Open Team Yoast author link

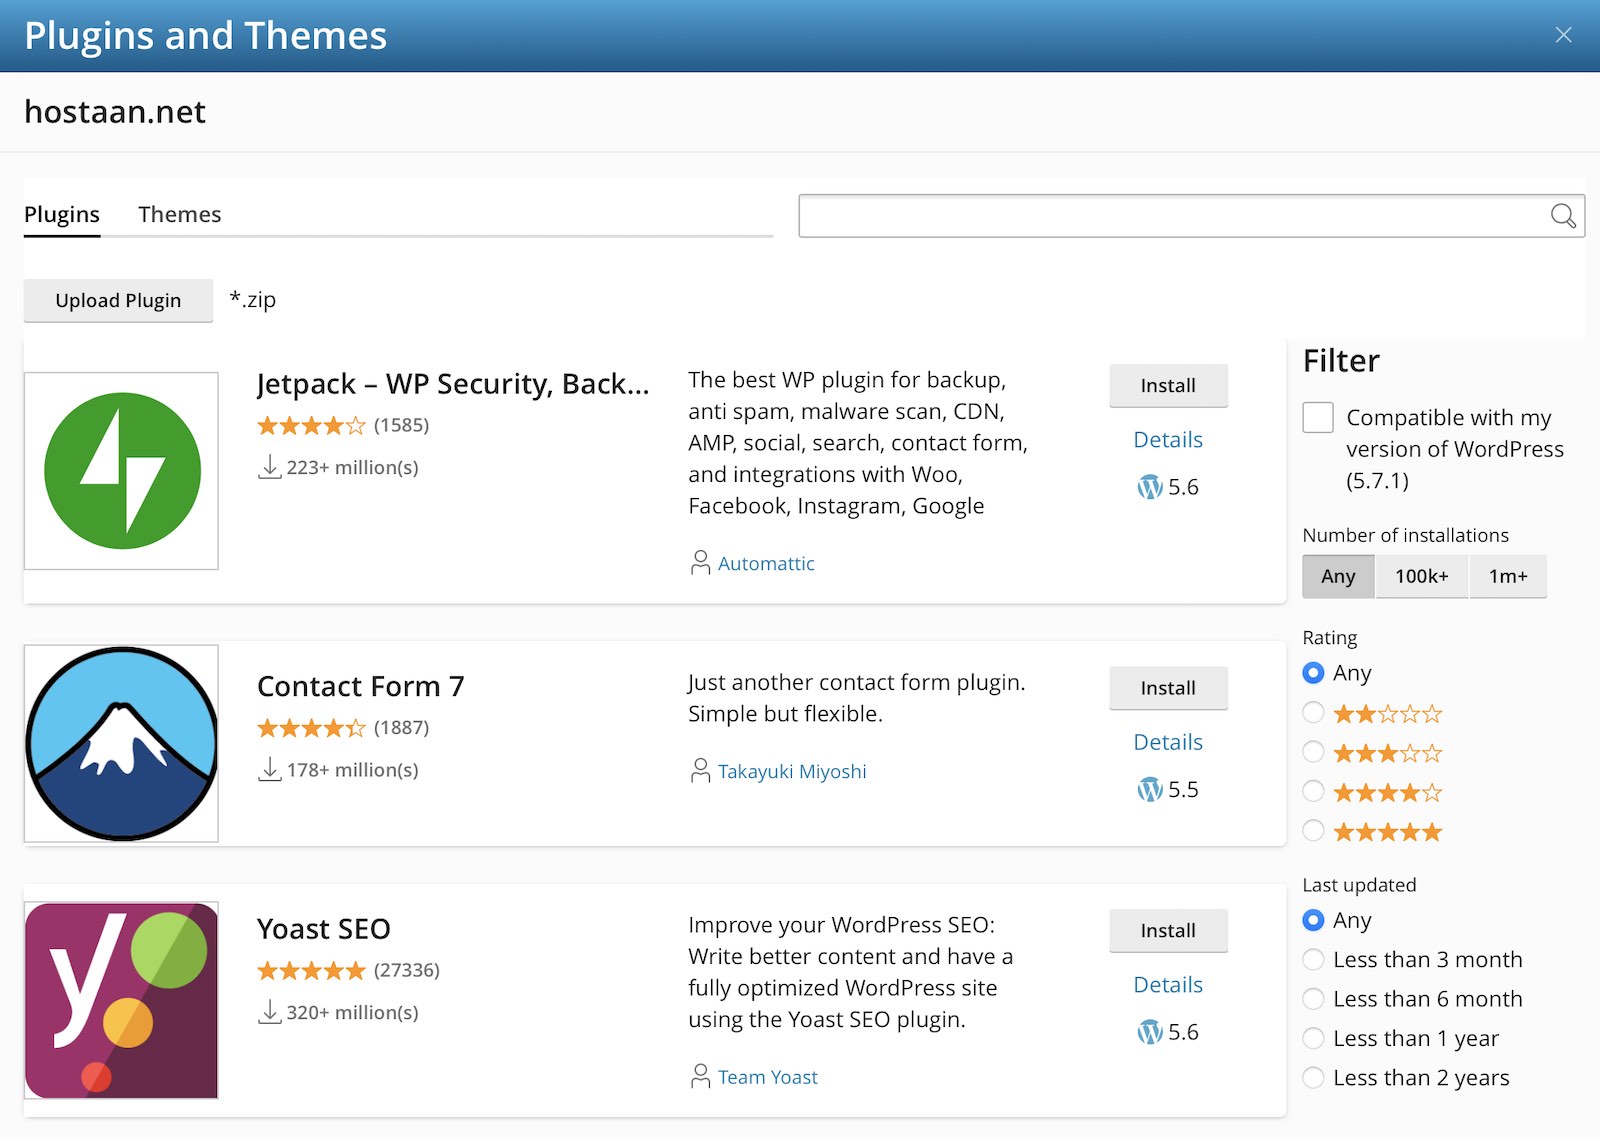click(x=768, y=1077)
